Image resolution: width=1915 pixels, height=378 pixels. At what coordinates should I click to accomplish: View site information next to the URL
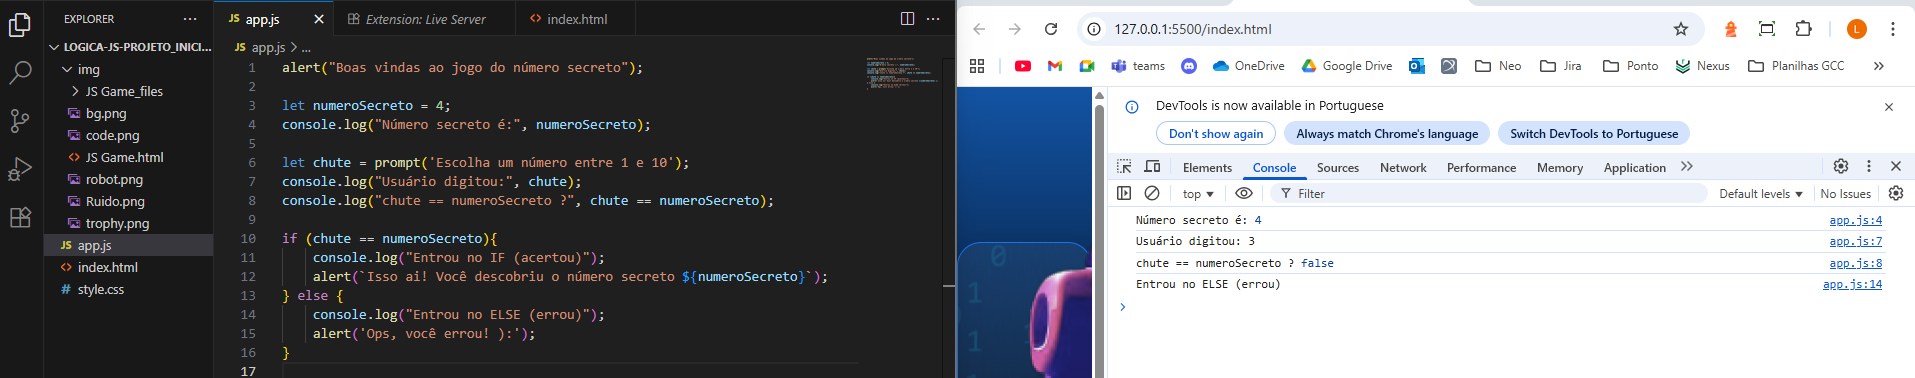[1094, 29]
